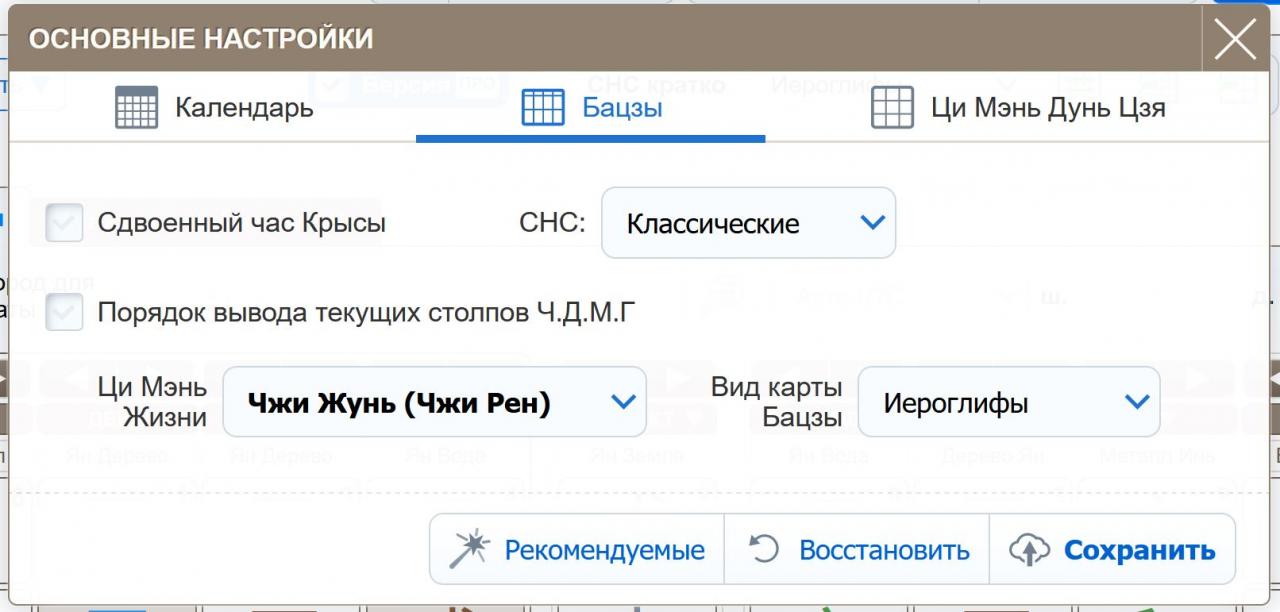
Task: Click the circular undo arrow icon on Восстановить
Action: (x=764, y=549)
